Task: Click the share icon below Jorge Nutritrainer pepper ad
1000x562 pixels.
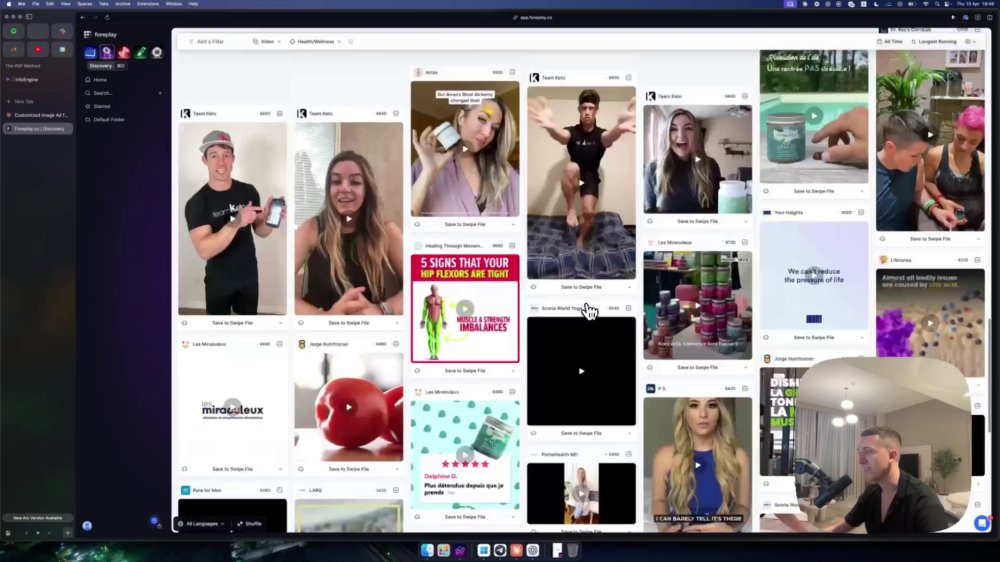Action: click(301, 469)
